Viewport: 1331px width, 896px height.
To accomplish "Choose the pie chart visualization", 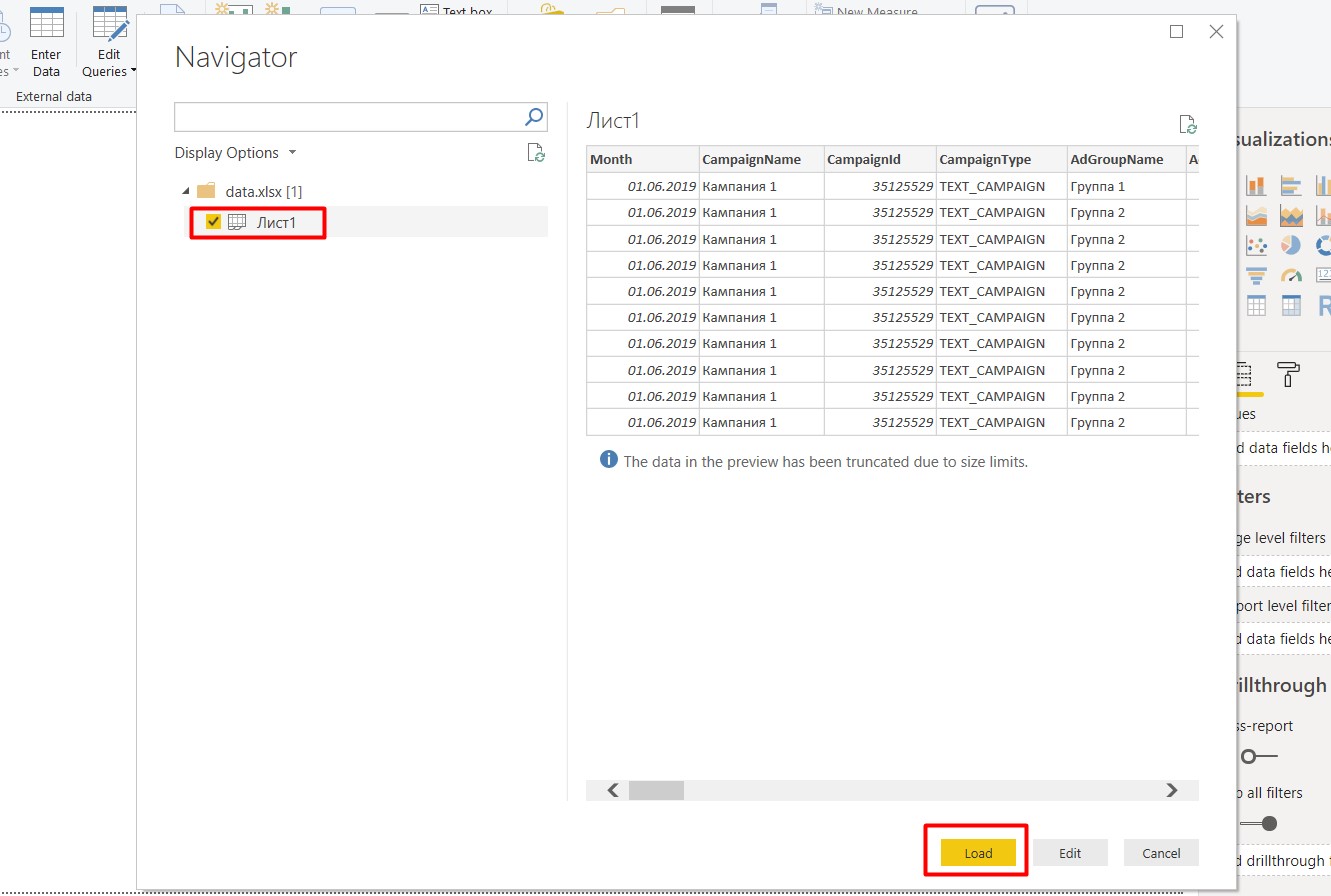I will (x=1291, y=246).
